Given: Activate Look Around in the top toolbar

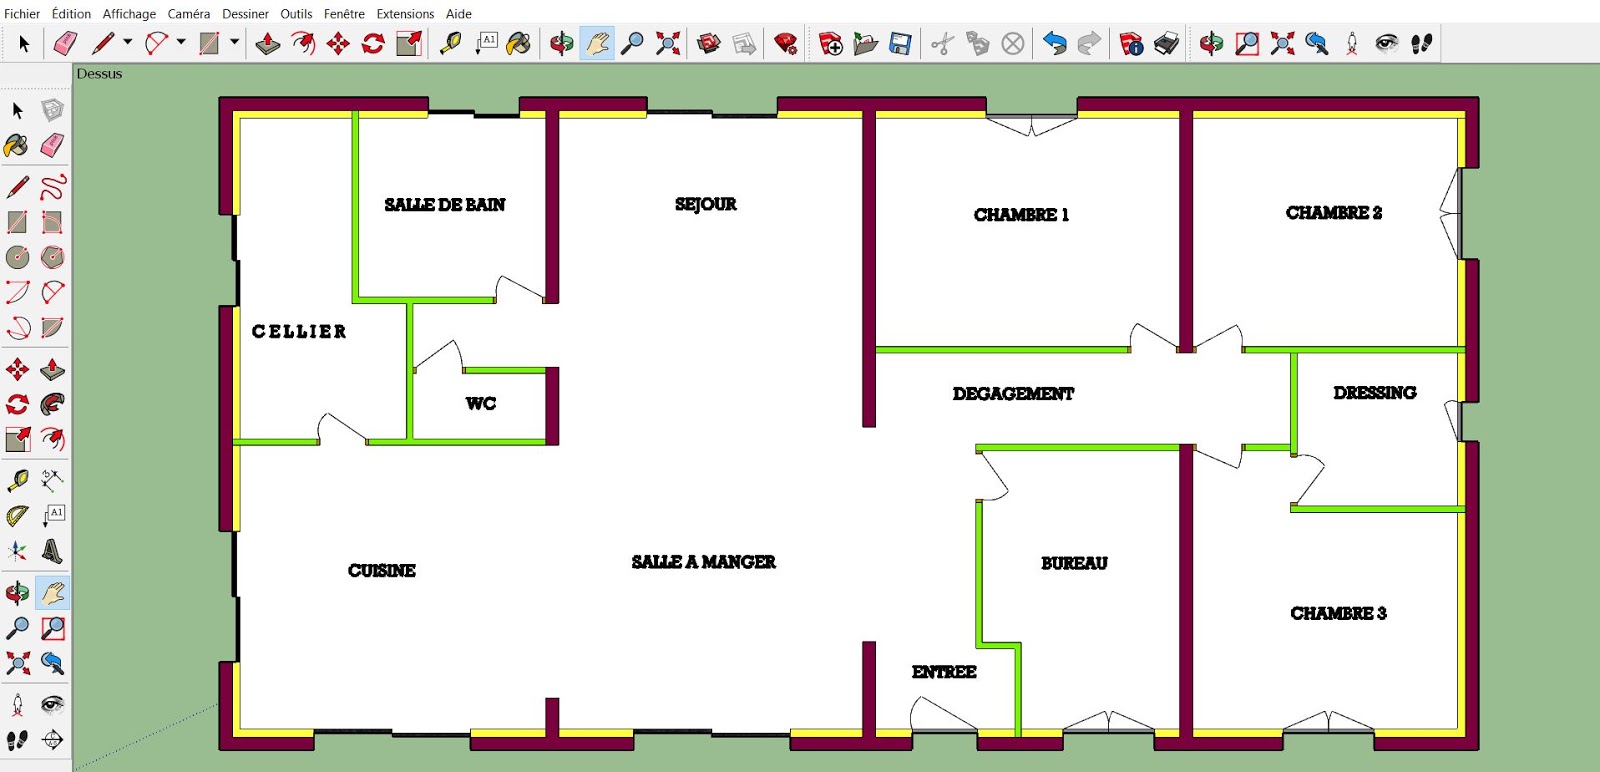Looking at the screenshot, I should tap(1387, 43).
